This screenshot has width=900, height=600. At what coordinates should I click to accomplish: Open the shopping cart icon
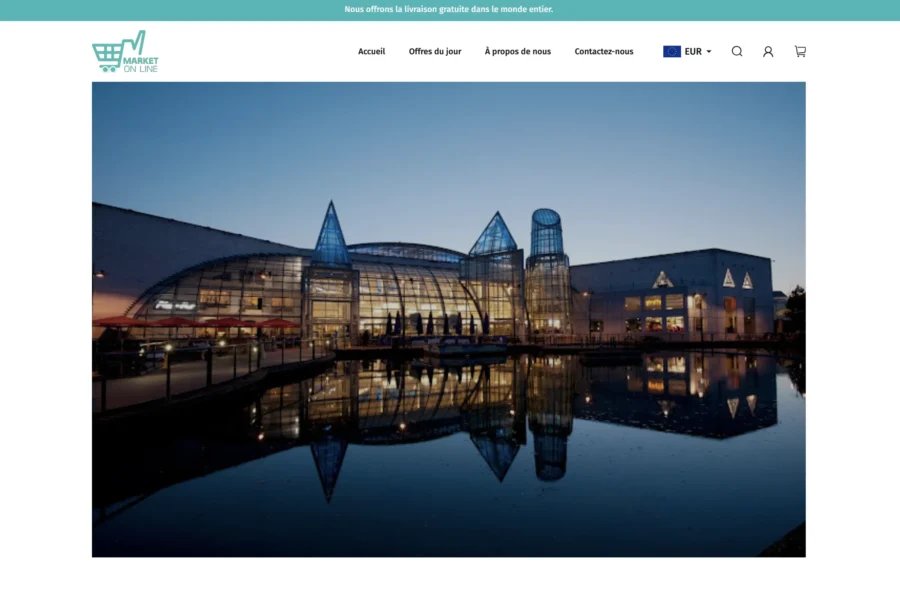tap(800, 51)
